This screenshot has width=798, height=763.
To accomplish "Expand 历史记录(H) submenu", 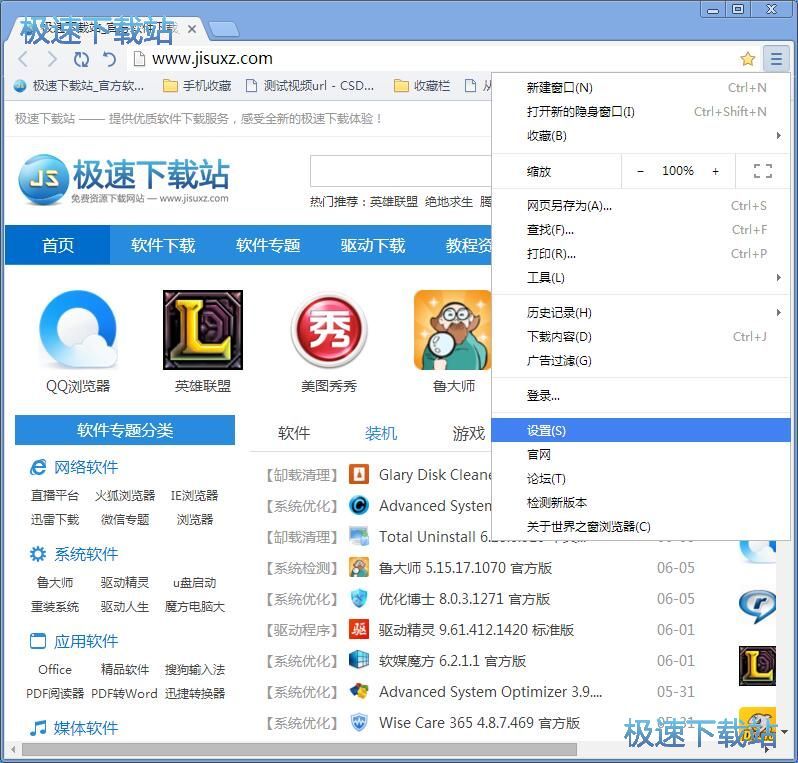I will (641, 313).
